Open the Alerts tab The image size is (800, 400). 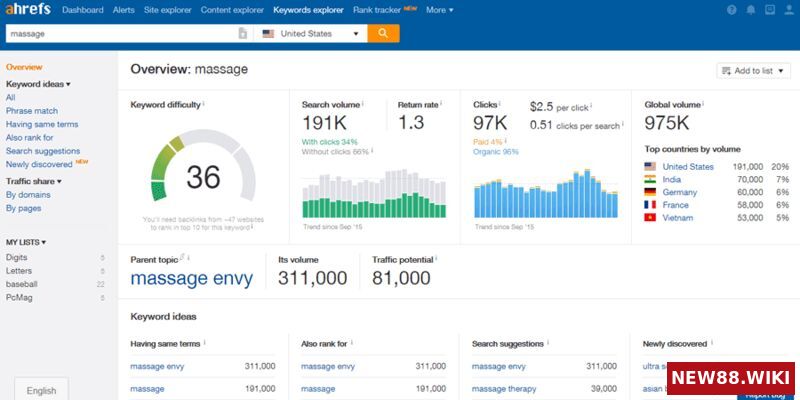123,10
